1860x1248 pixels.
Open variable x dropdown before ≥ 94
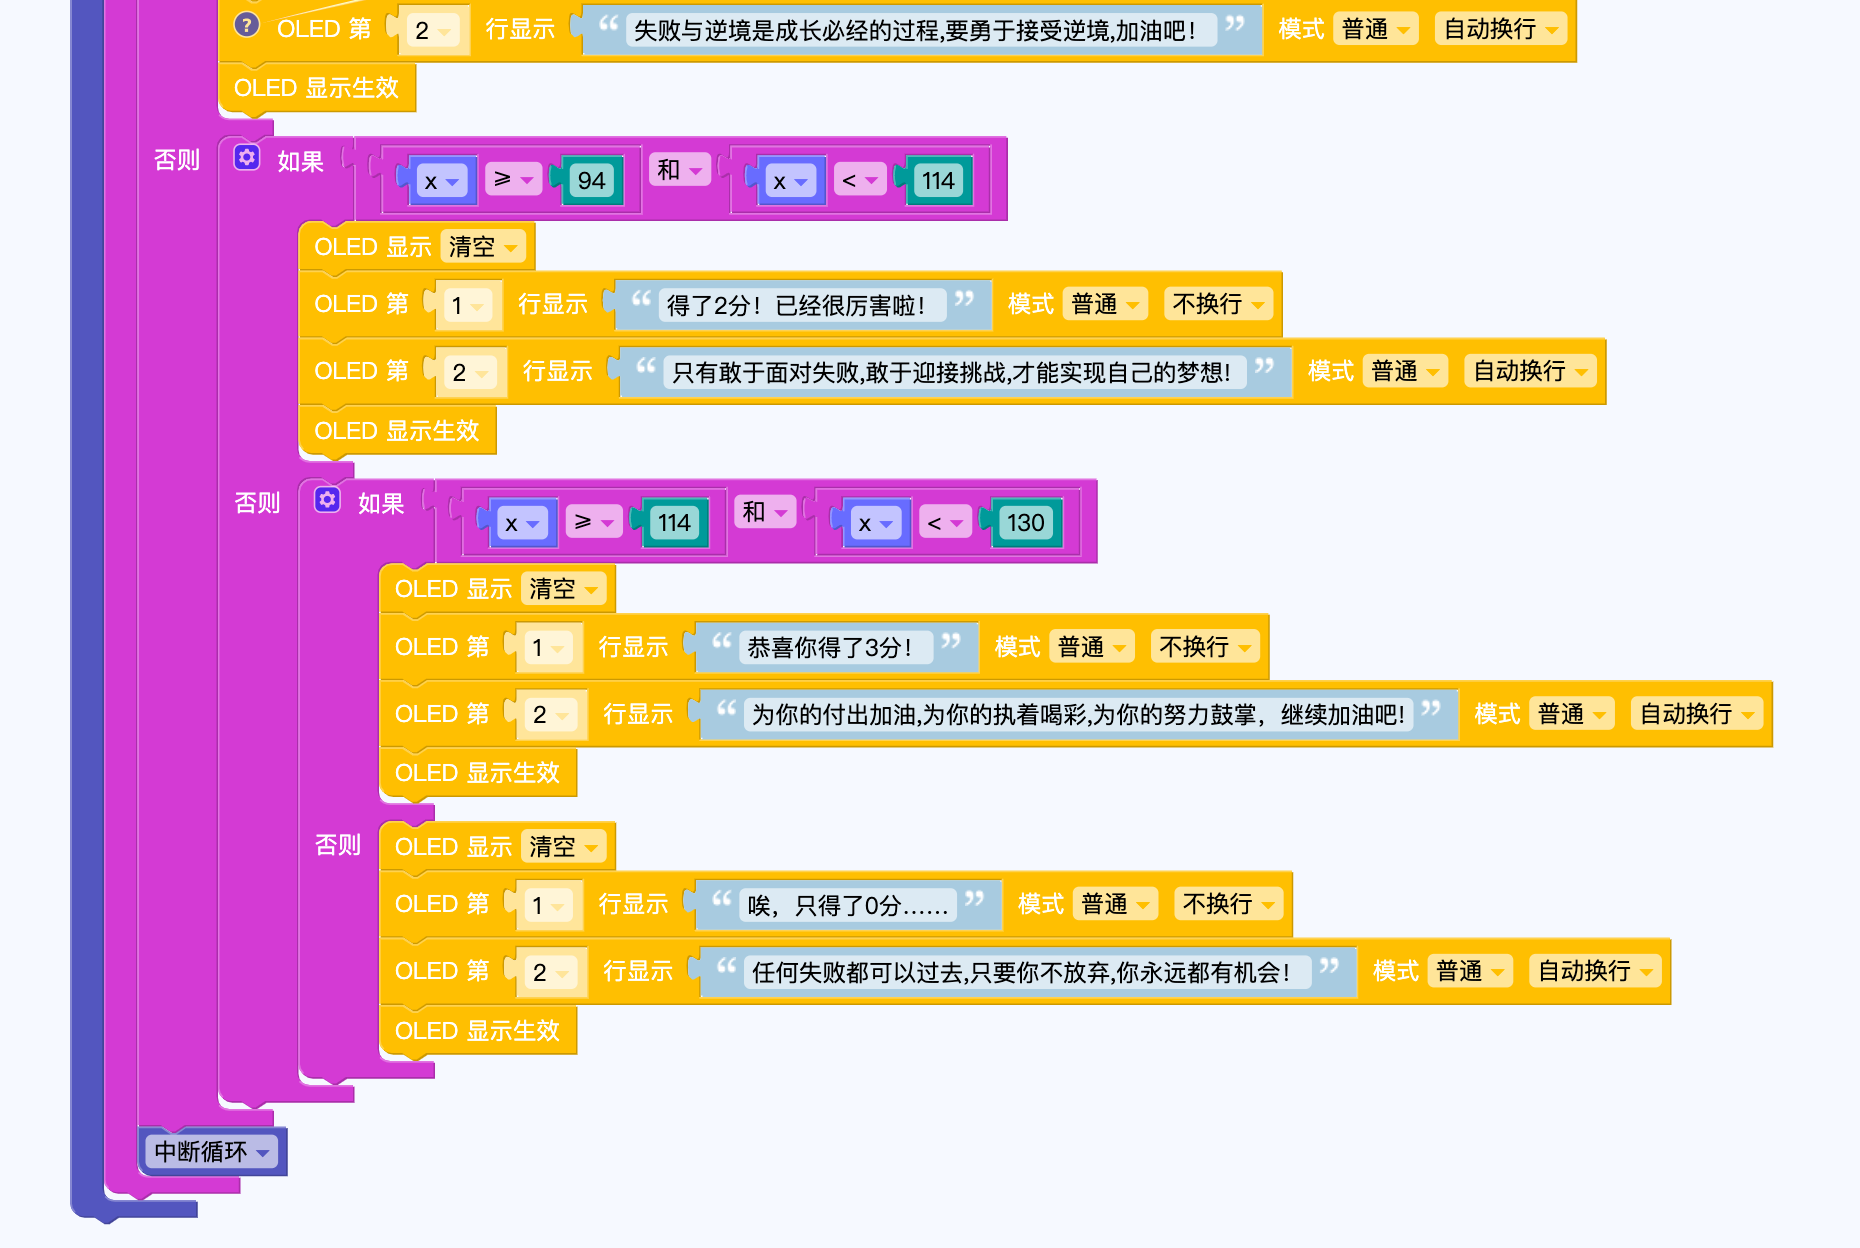click(441, 182)
